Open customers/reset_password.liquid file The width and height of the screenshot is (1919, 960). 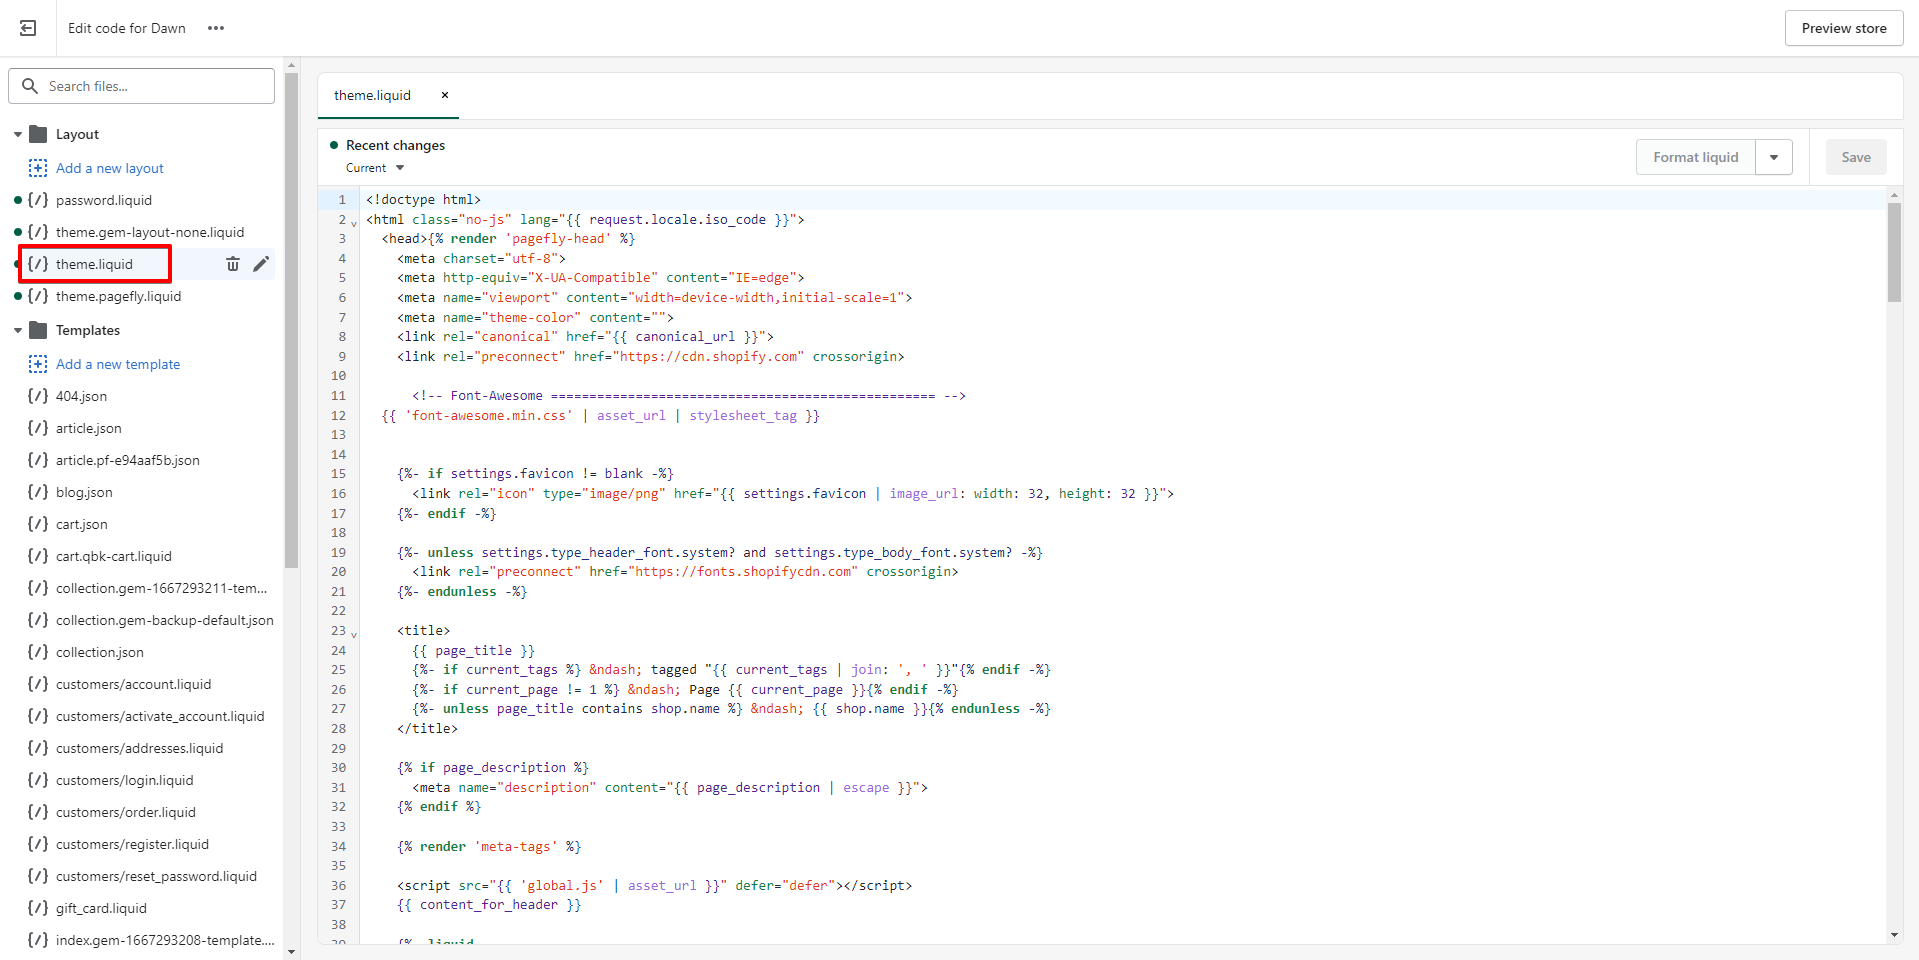156,876
